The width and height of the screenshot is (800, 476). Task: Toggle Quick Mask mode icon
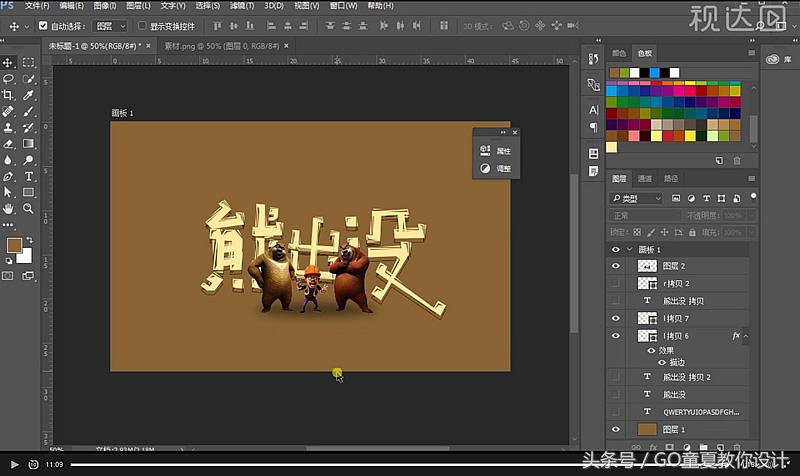(8, 276)
